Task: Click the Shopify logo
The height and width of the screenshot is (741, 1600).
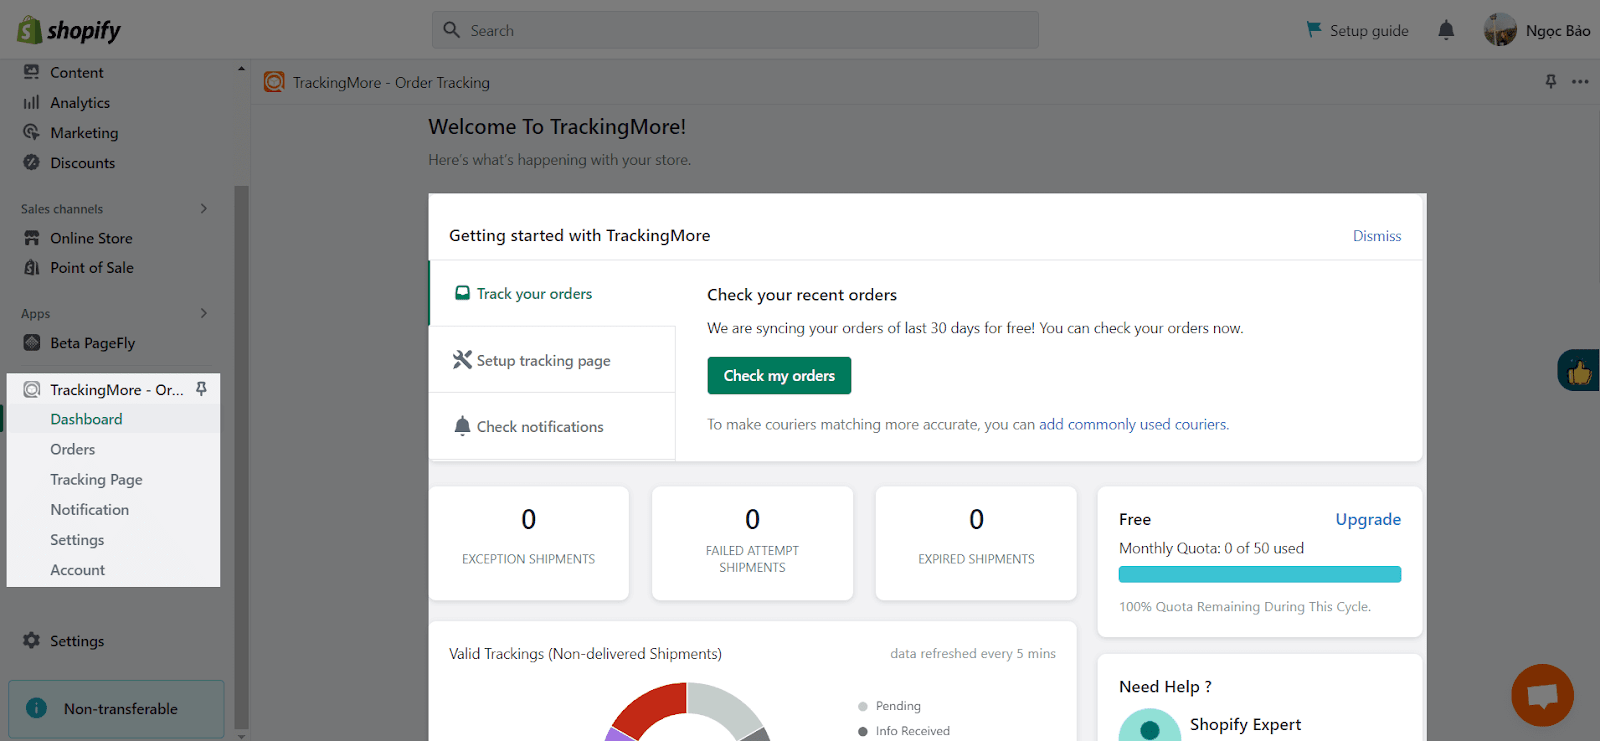Action: click(68, 30)
